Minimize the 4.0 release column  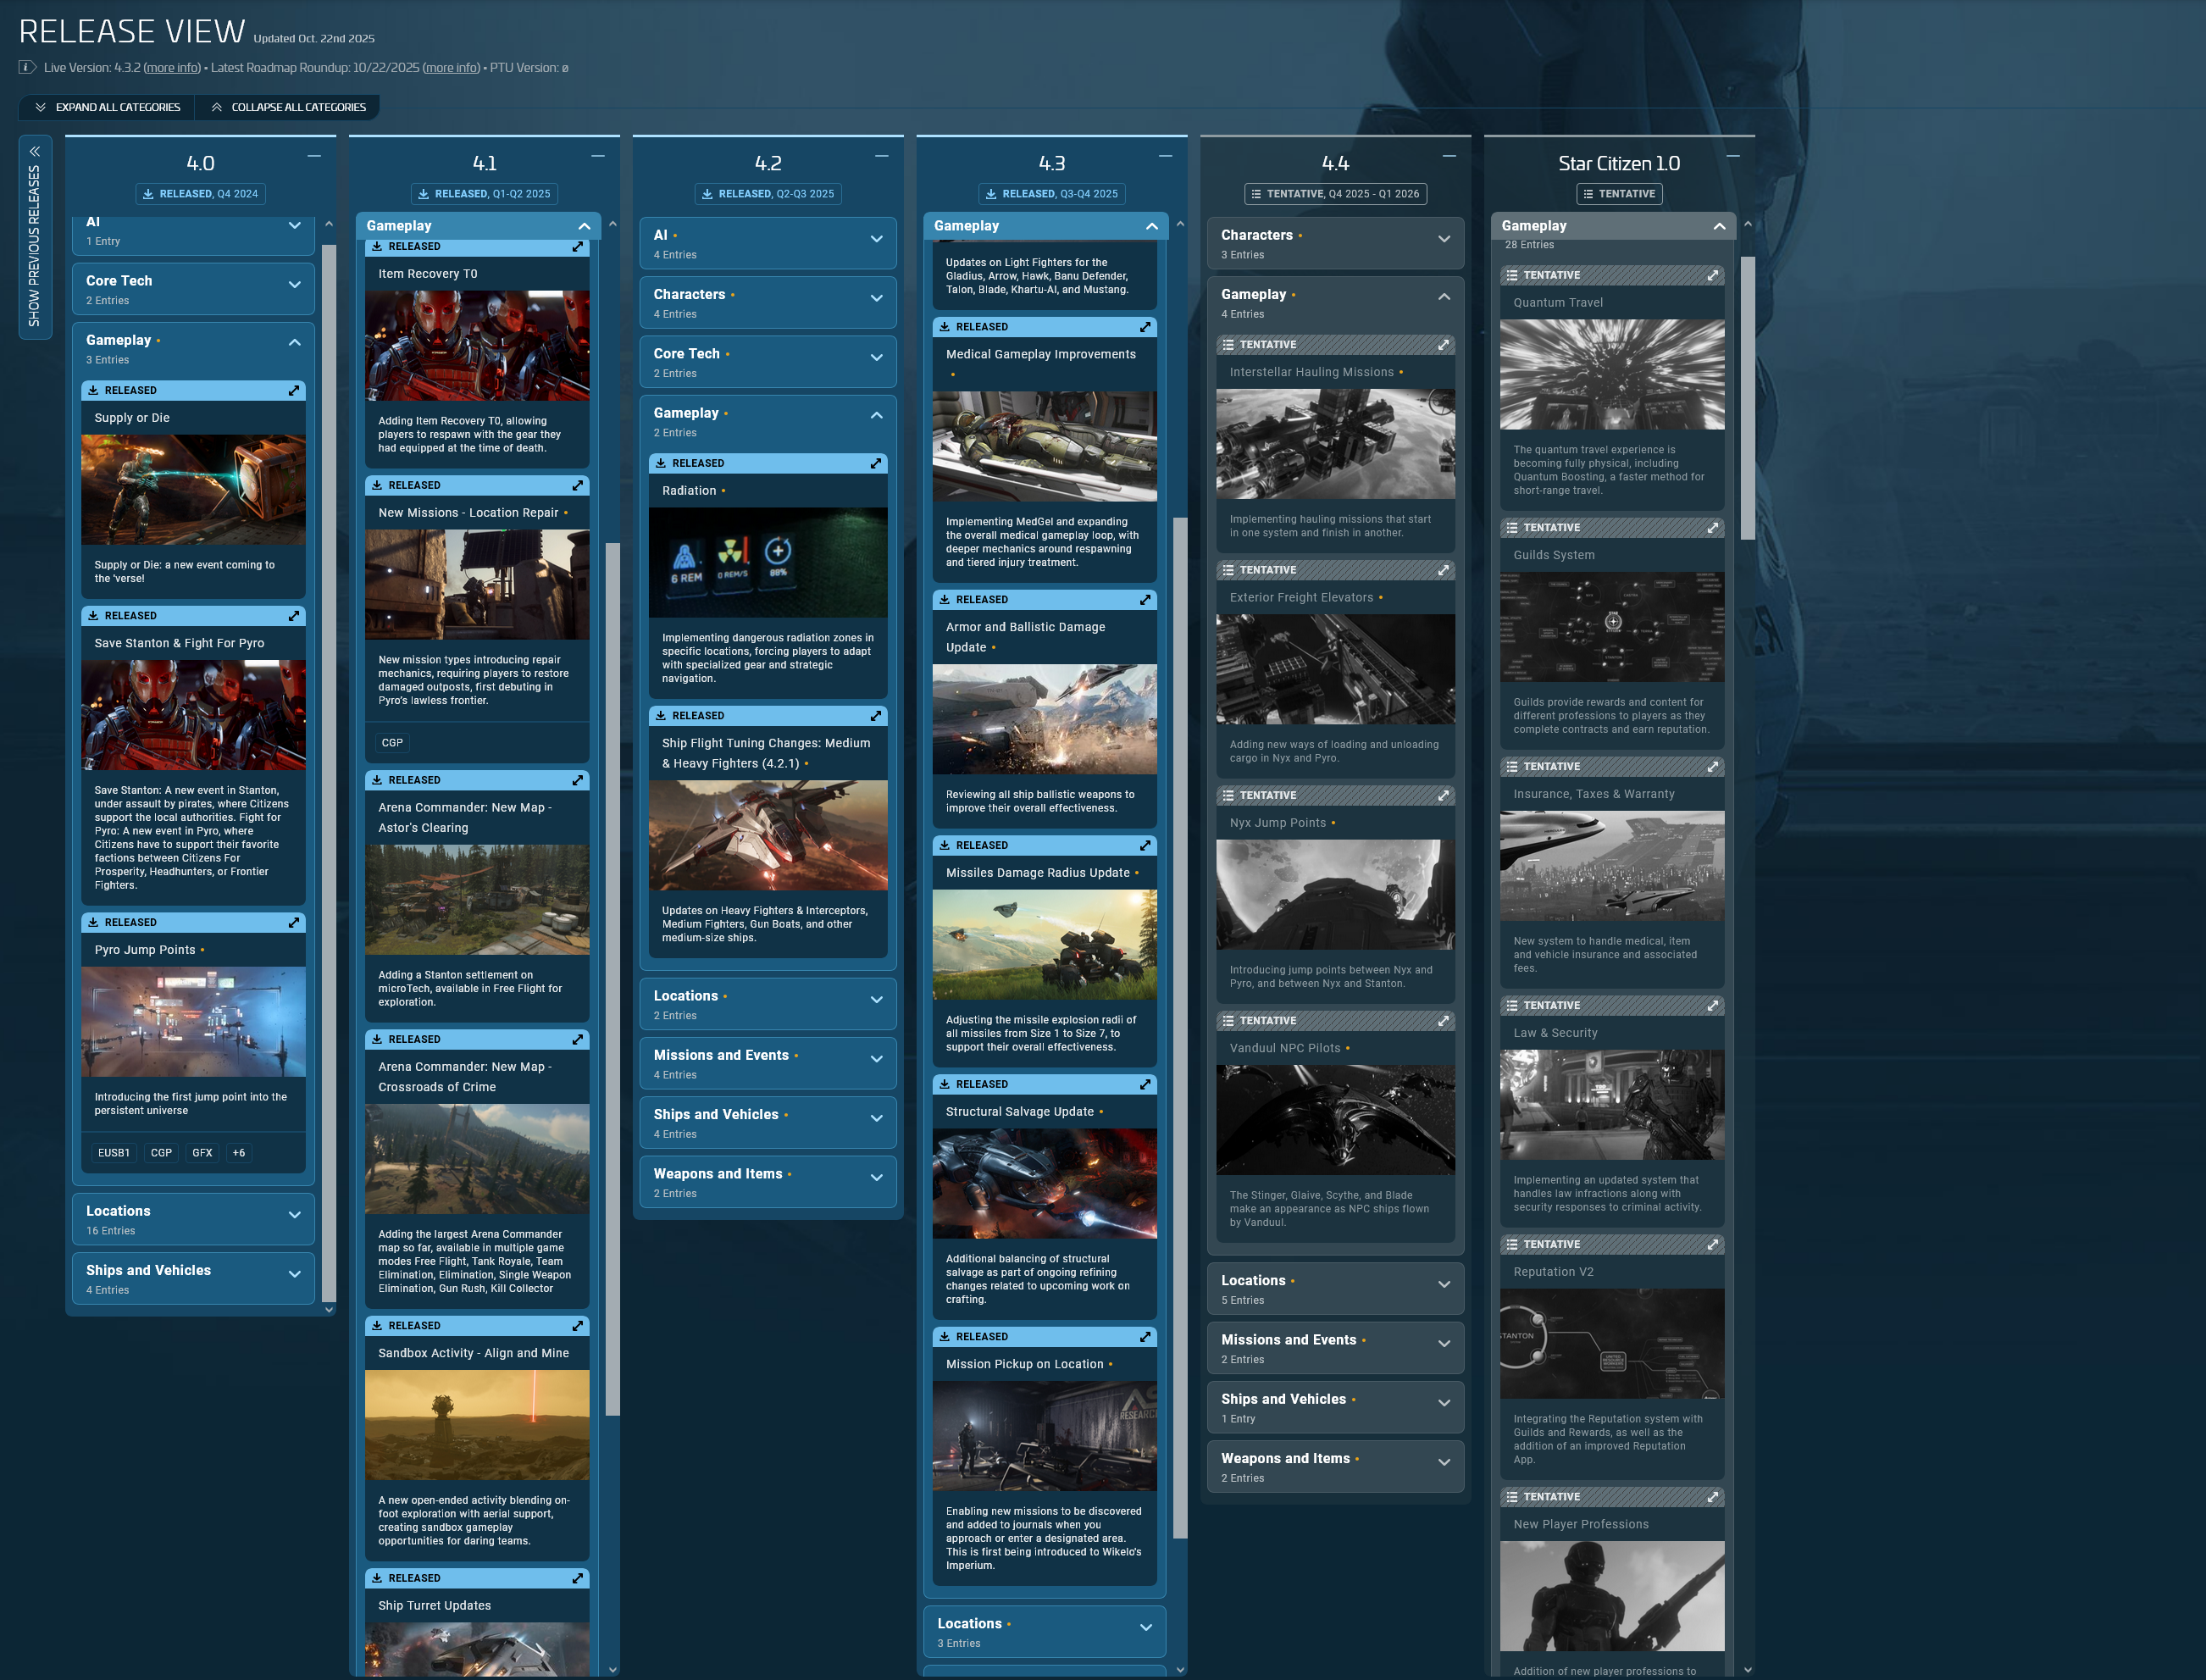coord(314,156)
